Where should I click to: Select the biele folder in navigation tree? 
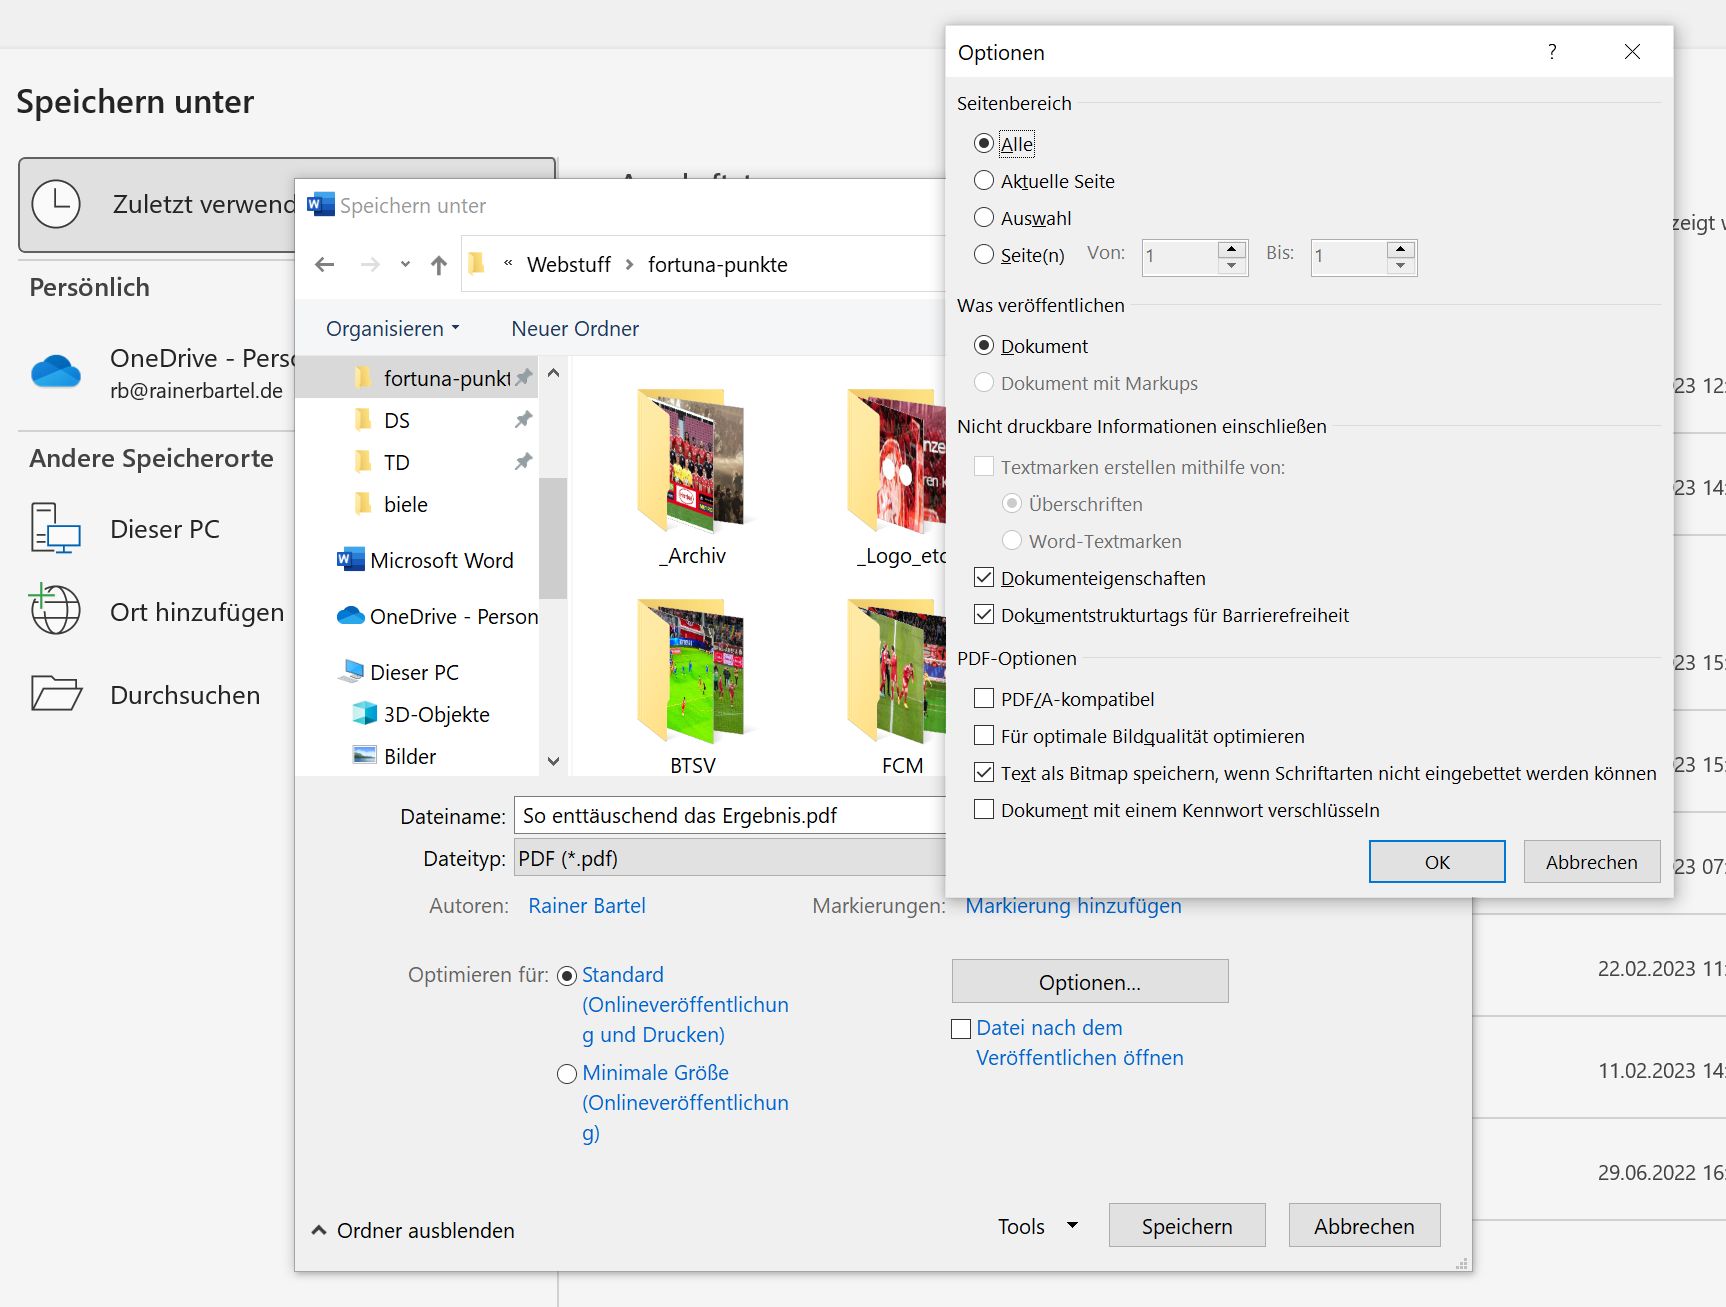[406, 504]
